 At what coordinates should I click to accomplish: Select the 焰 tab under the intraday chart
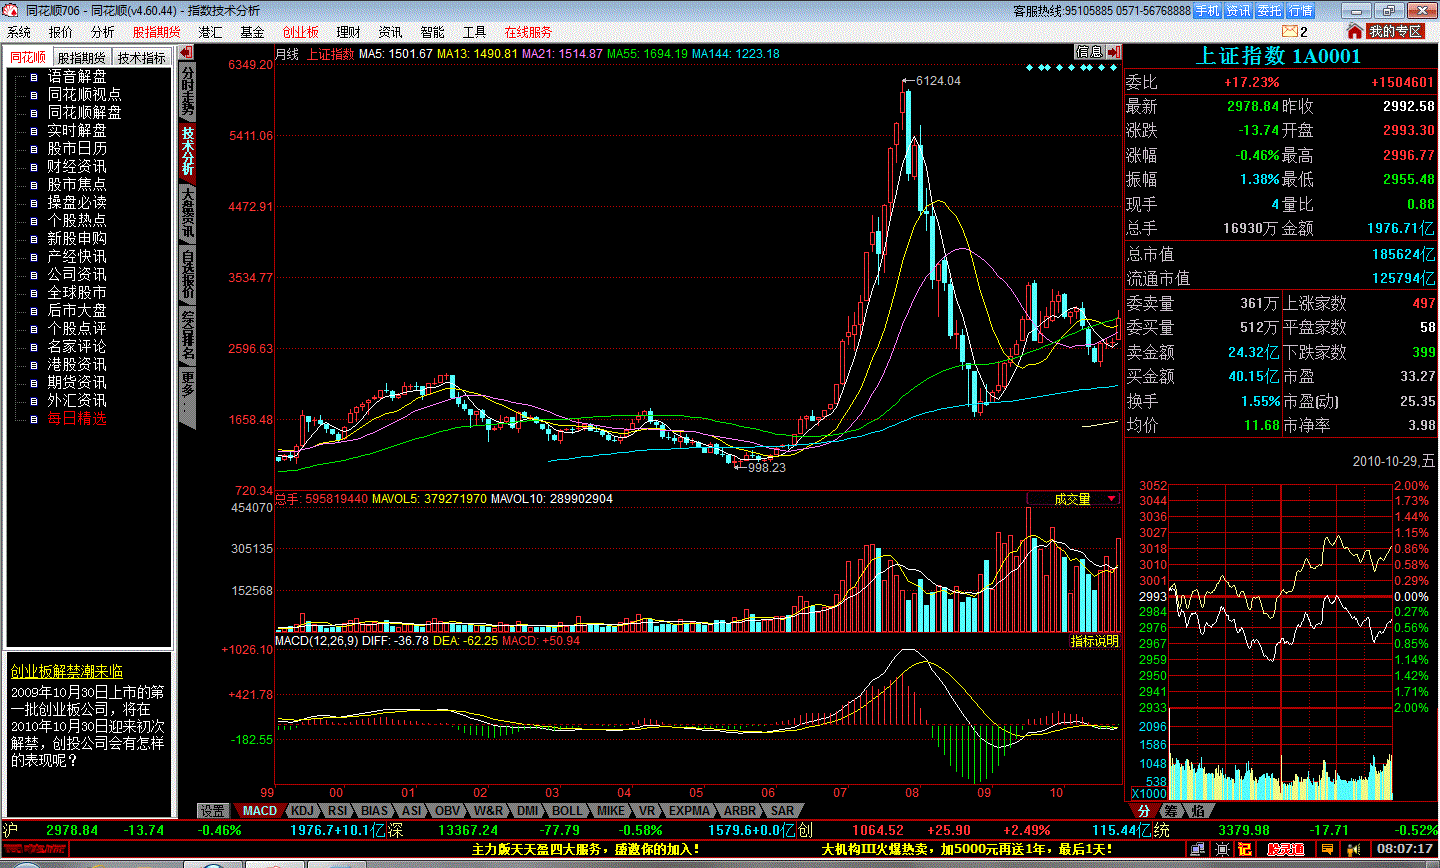coord(1197,811)
